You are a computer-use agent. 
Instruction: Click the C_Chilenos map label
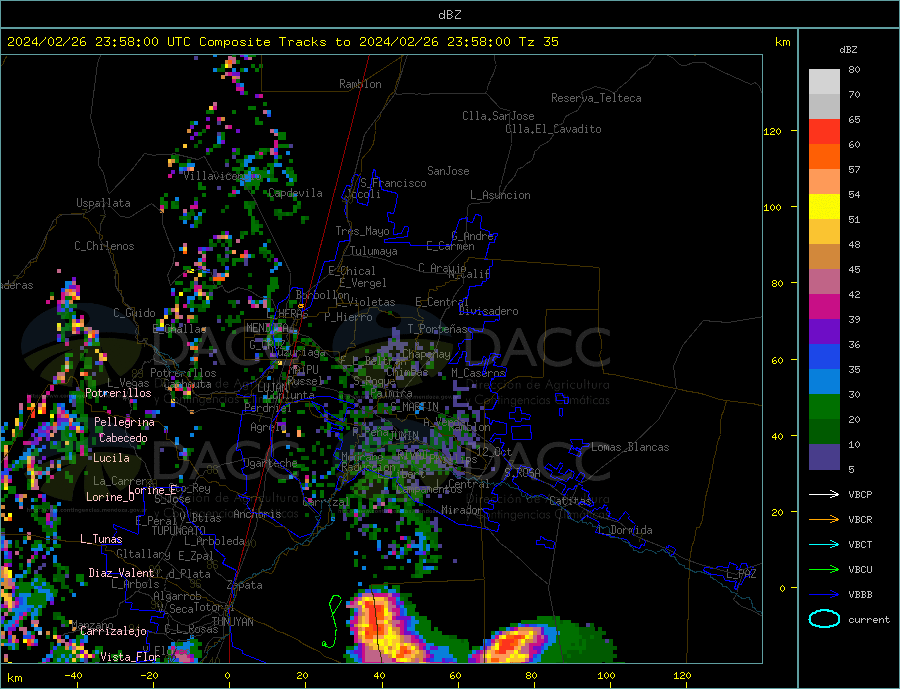104,246
